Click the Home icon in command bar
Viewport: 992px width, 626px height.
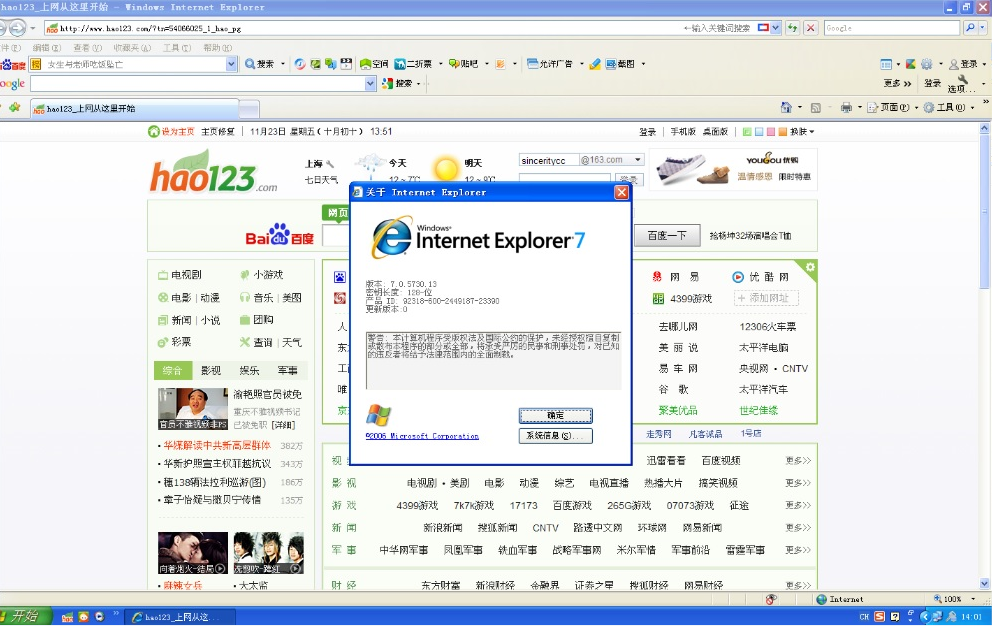pos(786,108)
